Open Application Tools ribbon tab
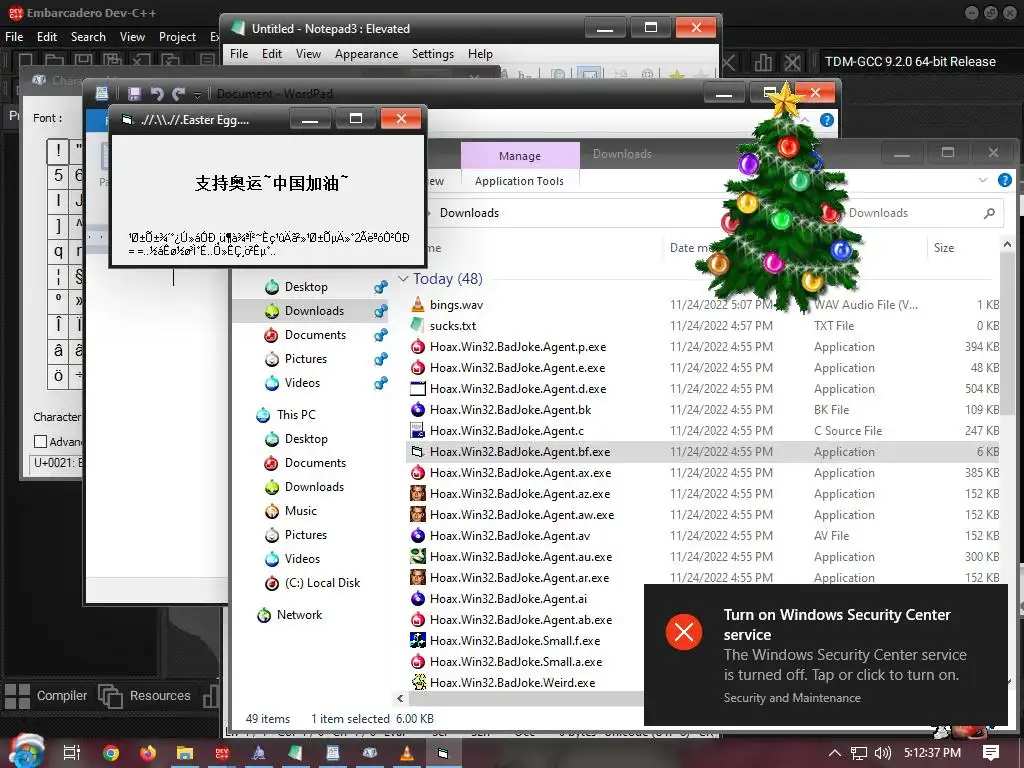 coord(519,181)
